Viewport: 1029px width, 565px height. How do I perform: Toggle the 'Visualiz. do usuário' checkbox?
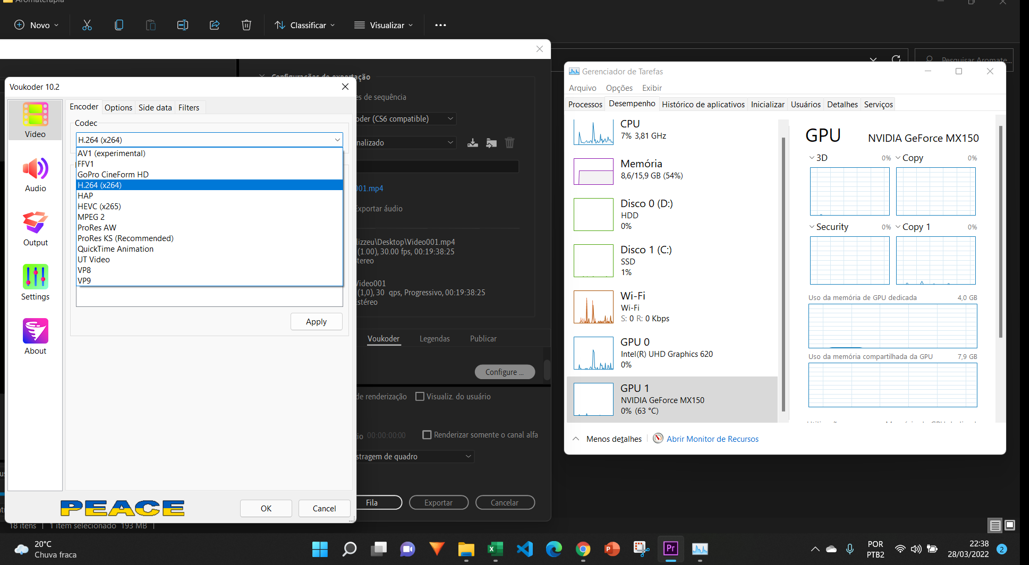[x=420, y=397]
